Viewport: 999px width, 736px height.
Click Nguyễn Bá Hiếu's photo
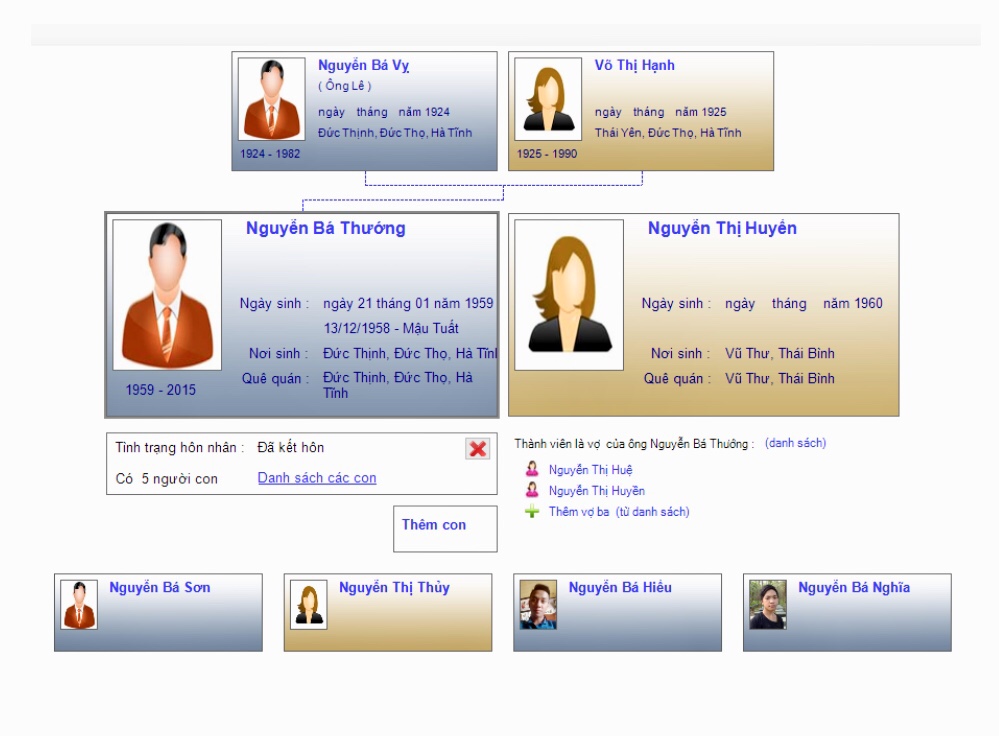pos(538,605)
